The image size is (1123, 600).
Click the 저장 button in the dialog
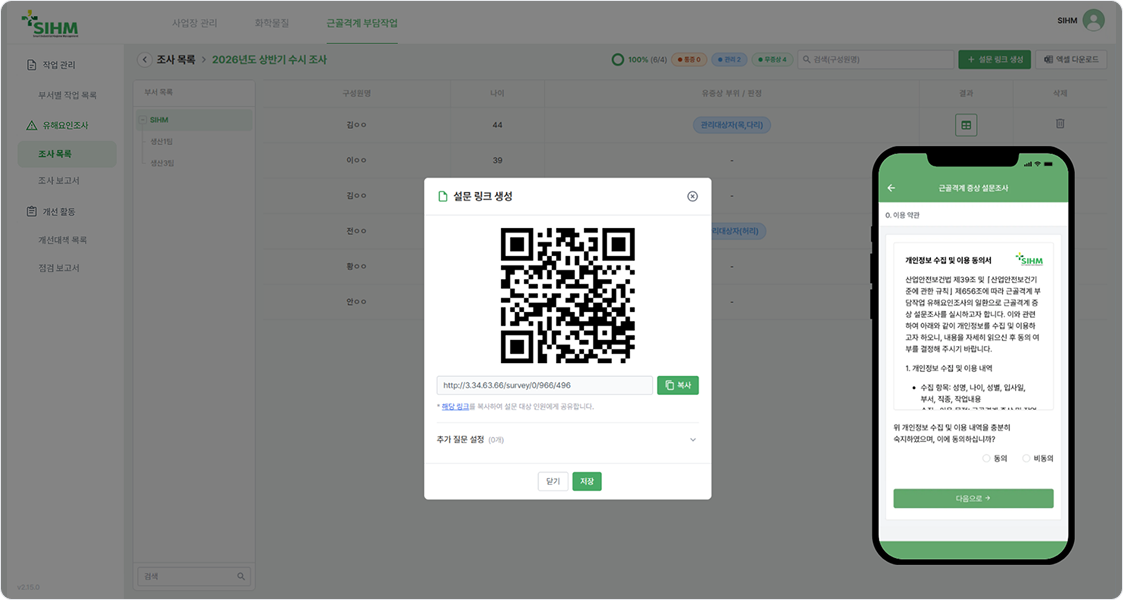point(587,482)
